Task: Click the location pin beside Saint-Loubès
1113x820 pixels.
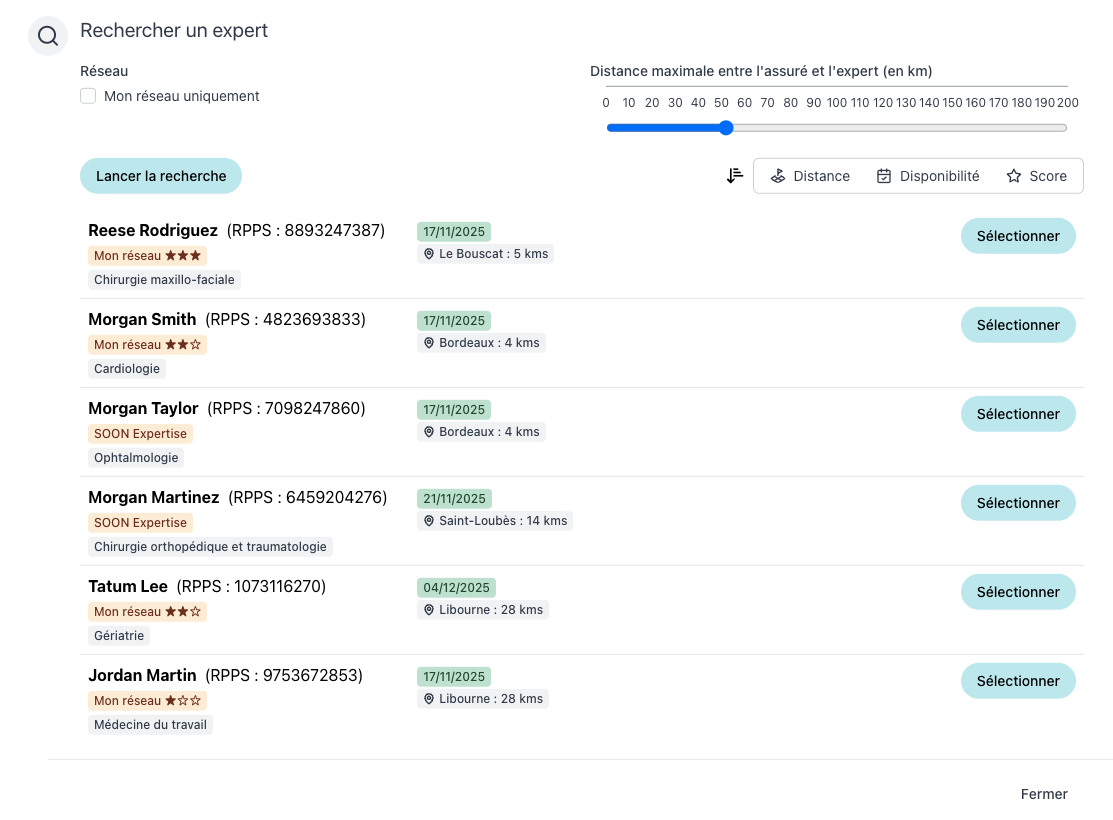Action: point(429,521)
